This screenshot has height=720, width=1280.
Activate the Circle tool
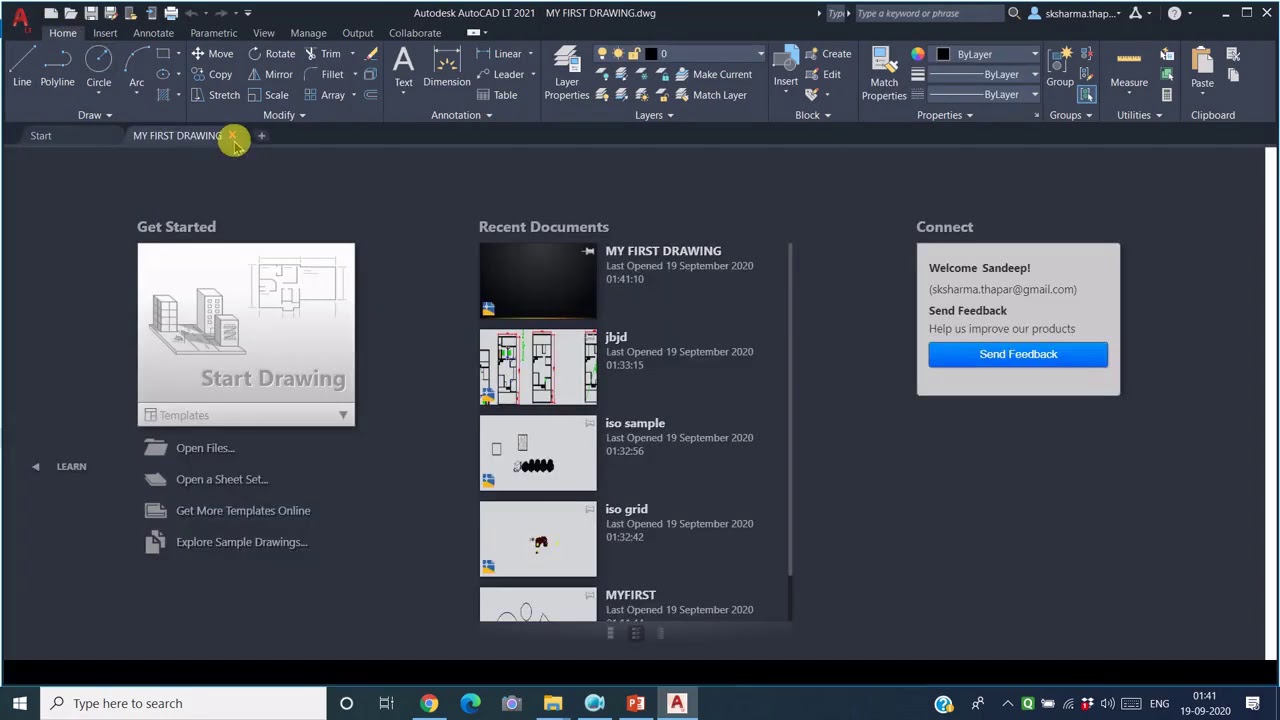tap(98, 68)
